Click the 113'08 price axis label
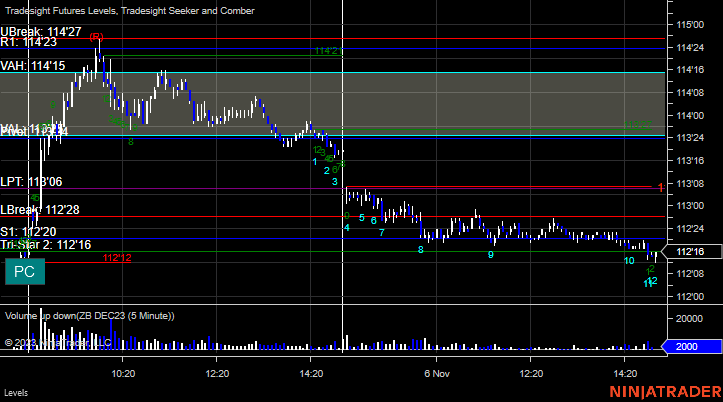This screenshot has width=723, height=402. 690,183
